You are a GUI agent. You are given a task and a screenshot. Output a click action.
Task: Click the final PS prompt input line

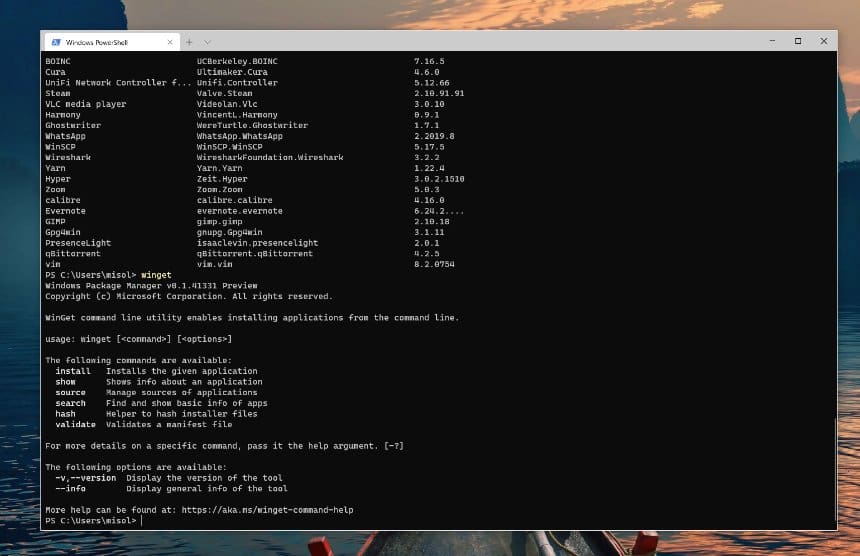[93, 521]
